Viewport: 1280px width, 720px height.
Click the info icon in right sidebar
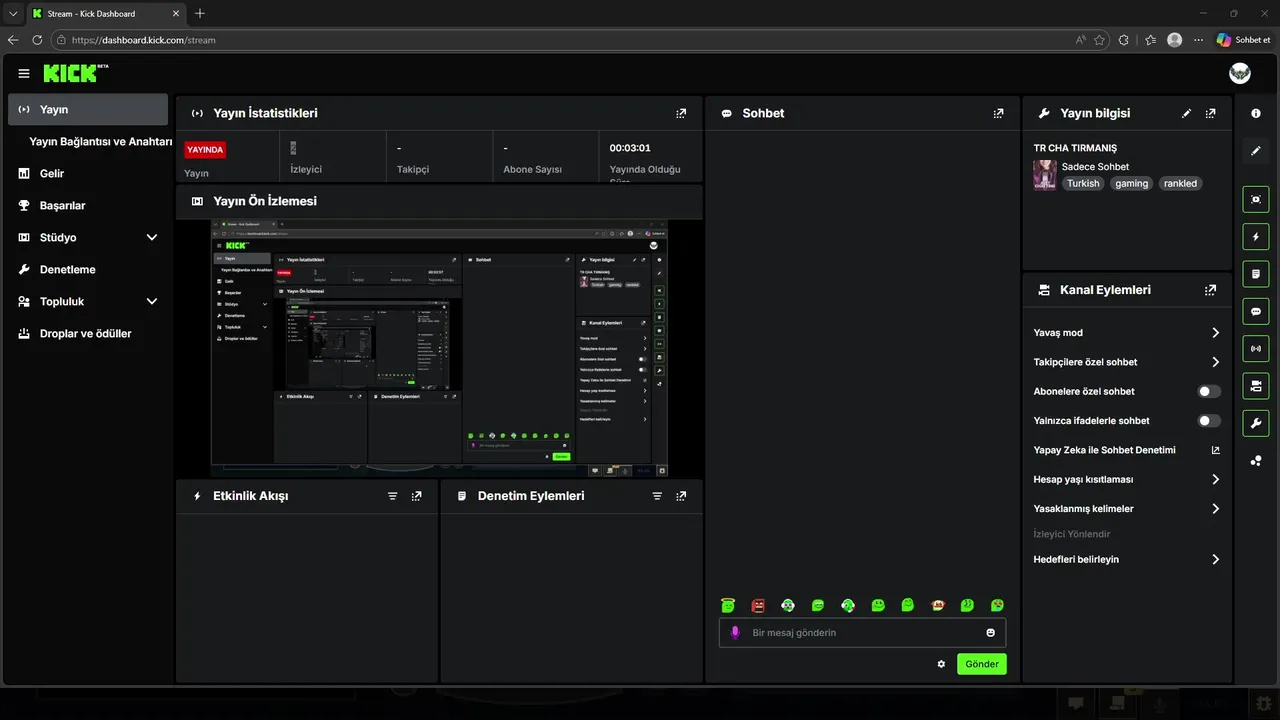[1256, 114]
